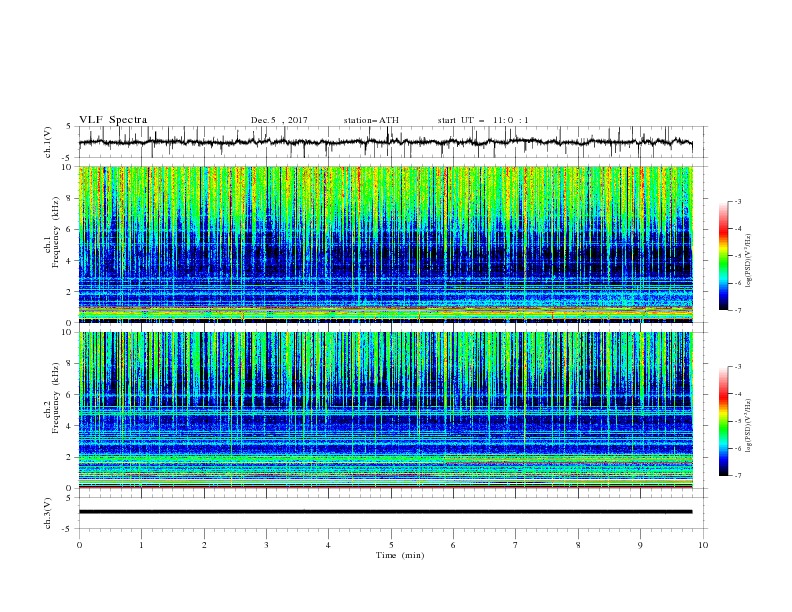
Task: Click time axis tick label '8'
Action: (x=578, y=545)
